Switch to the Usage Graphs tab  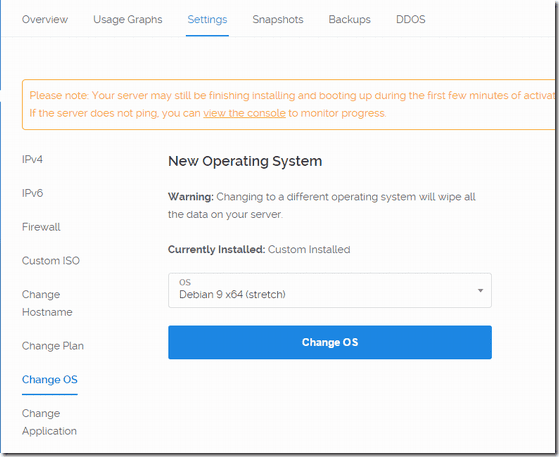coord(128,19)
